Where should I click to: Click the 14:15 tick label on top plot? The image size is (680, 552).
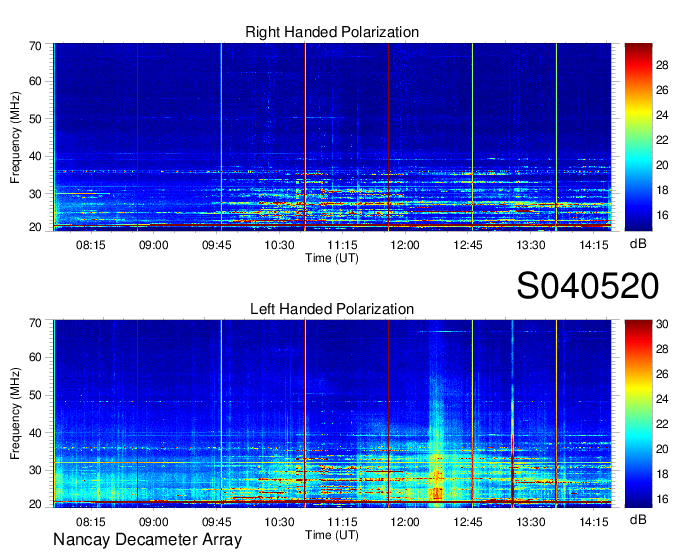(x=594, y=245)
